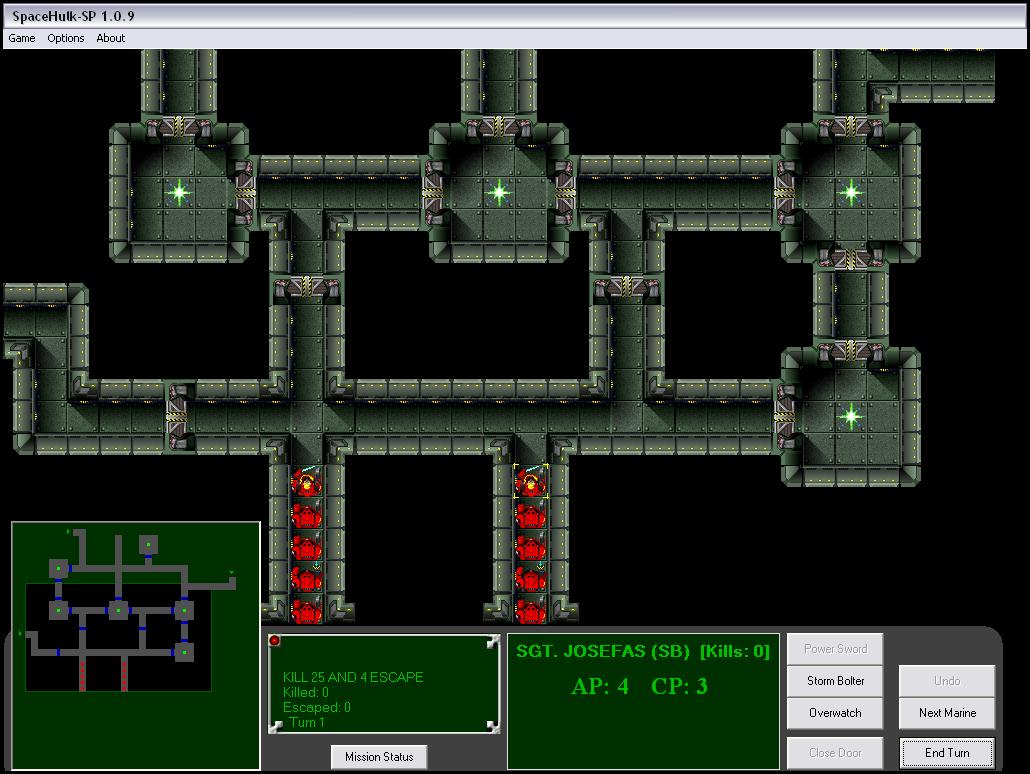Click the right-side door of the top-left room
The width and height of the screenshot is (1030, 774).
coord(244,193)
